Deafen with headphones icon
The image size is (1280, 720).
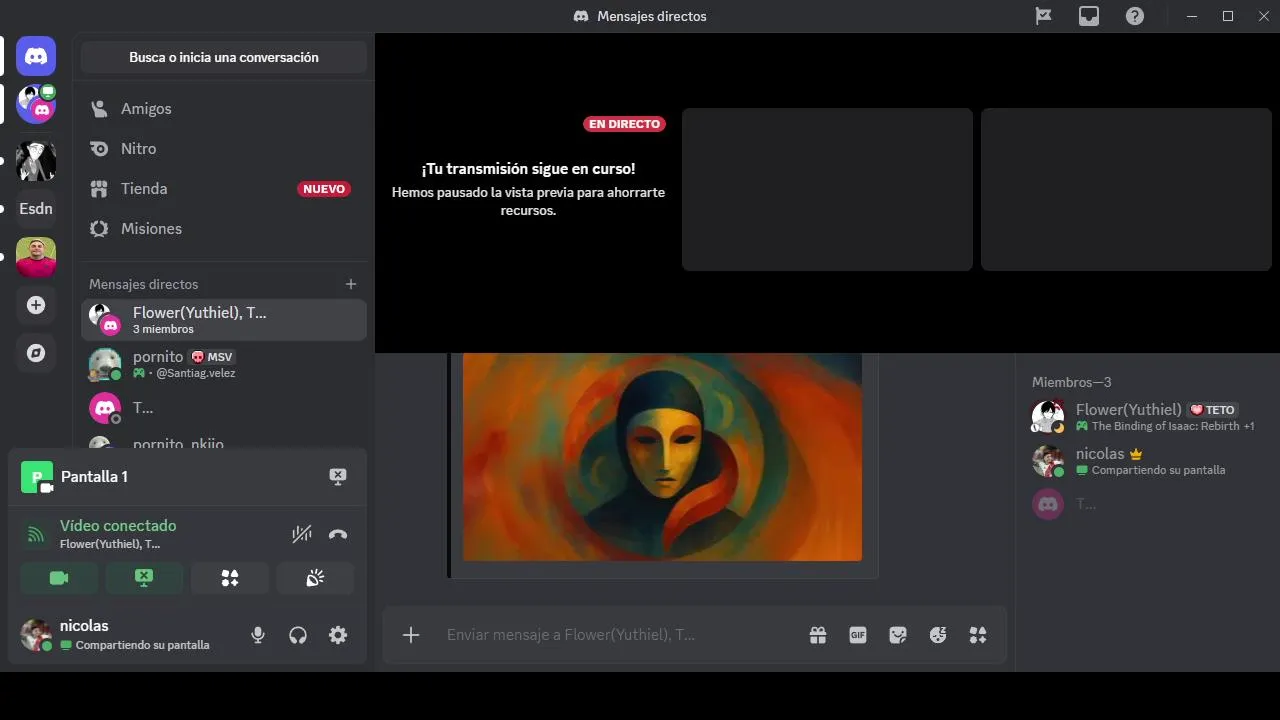(x=298, y=635)
